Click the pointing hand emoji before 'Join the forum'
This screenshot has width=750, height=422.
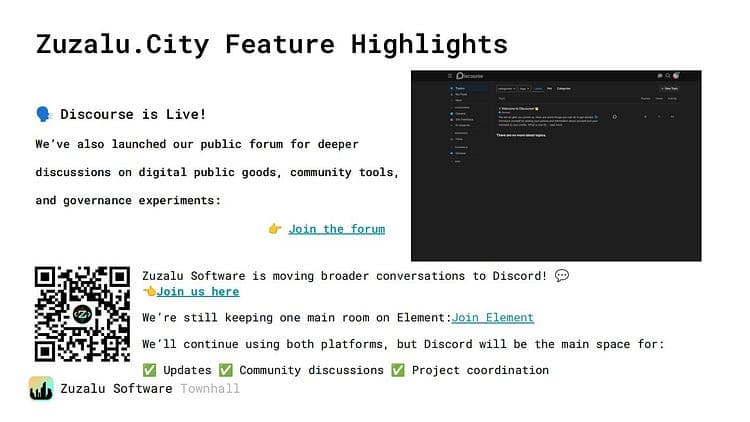275,229
